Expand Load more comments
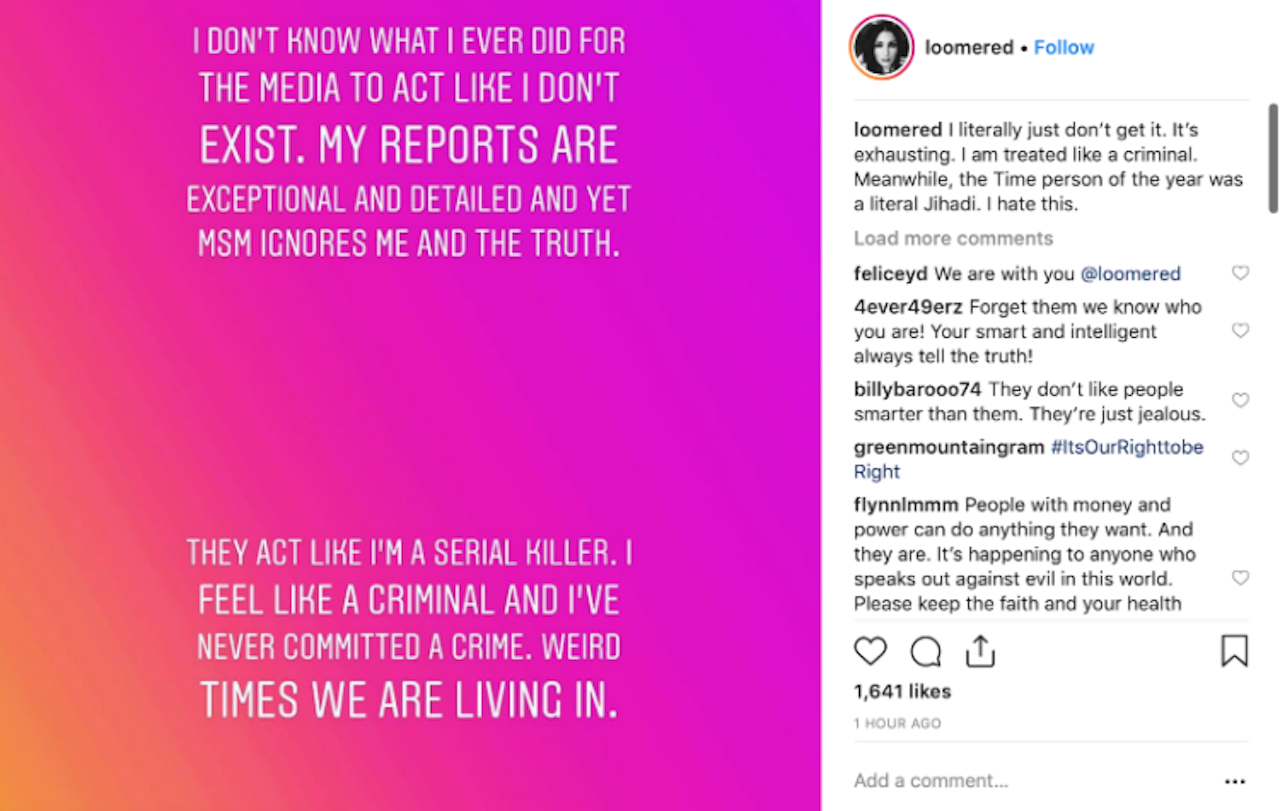 click(x=953, y=238)
